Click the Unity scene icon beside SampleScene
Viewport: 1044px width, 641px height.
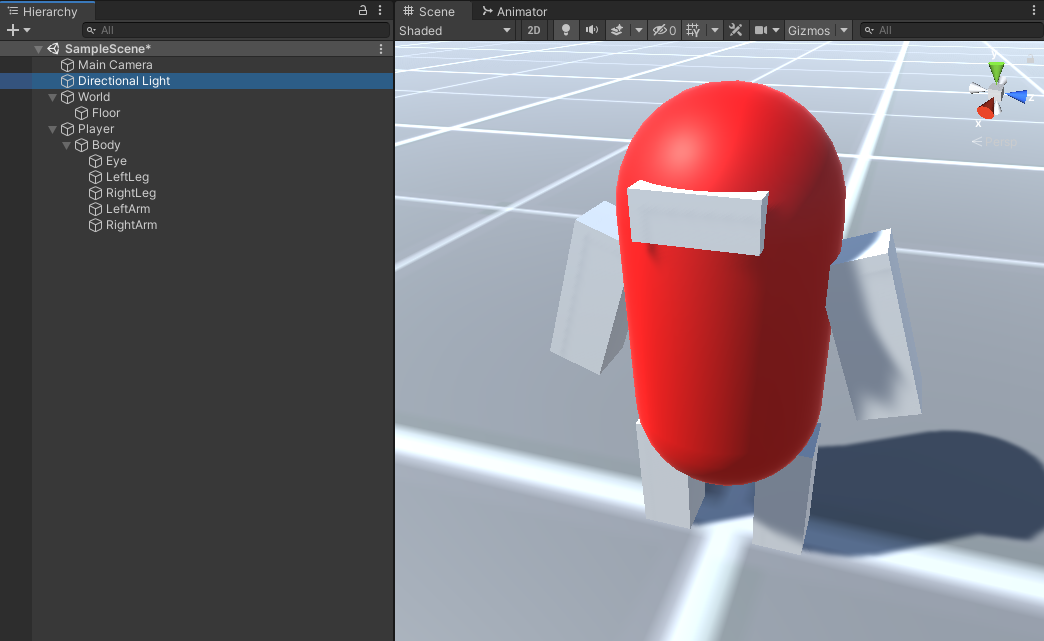[53, 49]
